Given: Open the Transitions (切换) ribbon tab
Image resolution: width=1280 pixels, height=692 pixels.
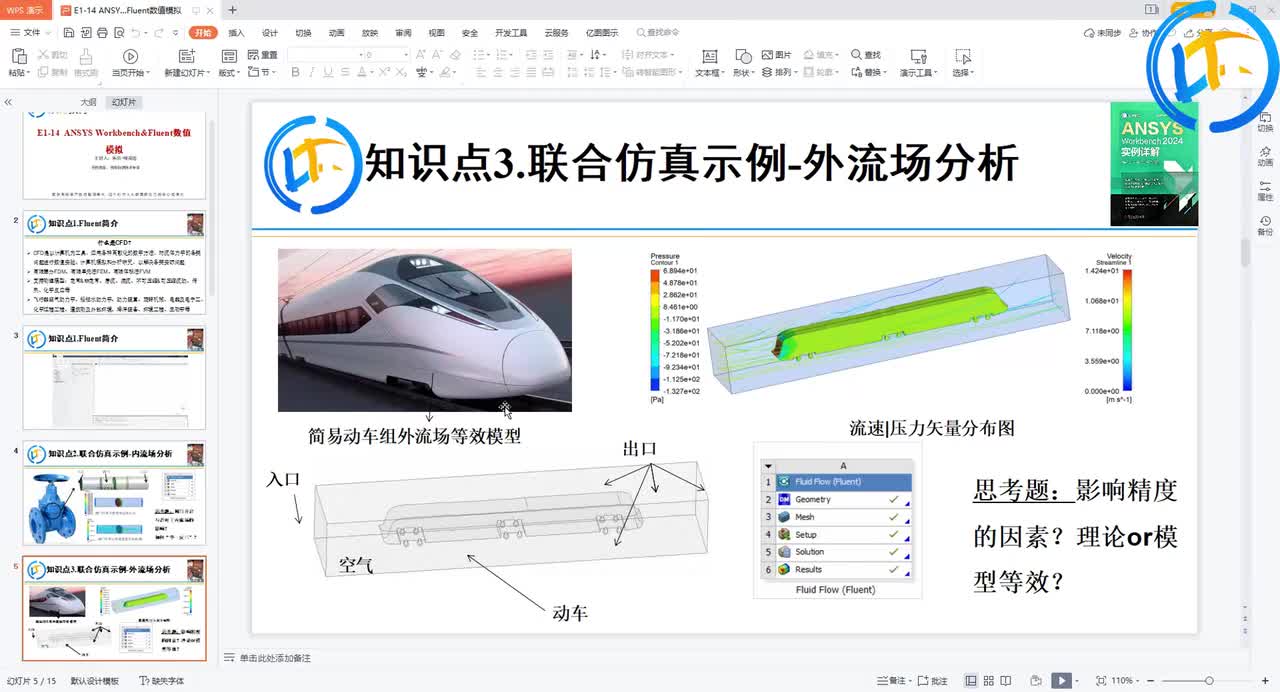Looking at the screenshot, I should pos(303,33).
